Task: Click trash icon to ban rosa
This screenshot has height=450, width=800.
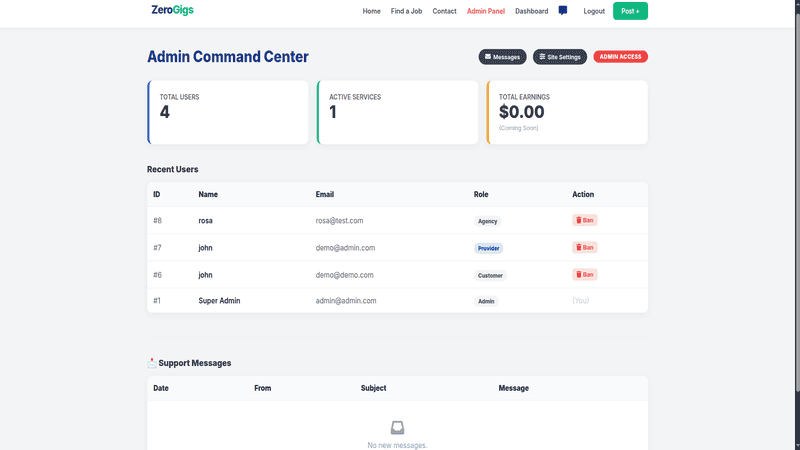Action: point(579,220)
